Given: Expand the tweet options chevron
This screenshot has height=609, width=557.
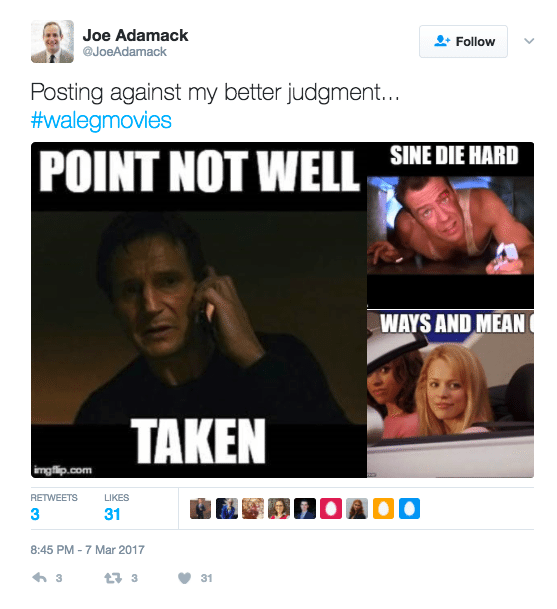Looking at the screenshot, I should pyautogui.click(x=529, y=41).
